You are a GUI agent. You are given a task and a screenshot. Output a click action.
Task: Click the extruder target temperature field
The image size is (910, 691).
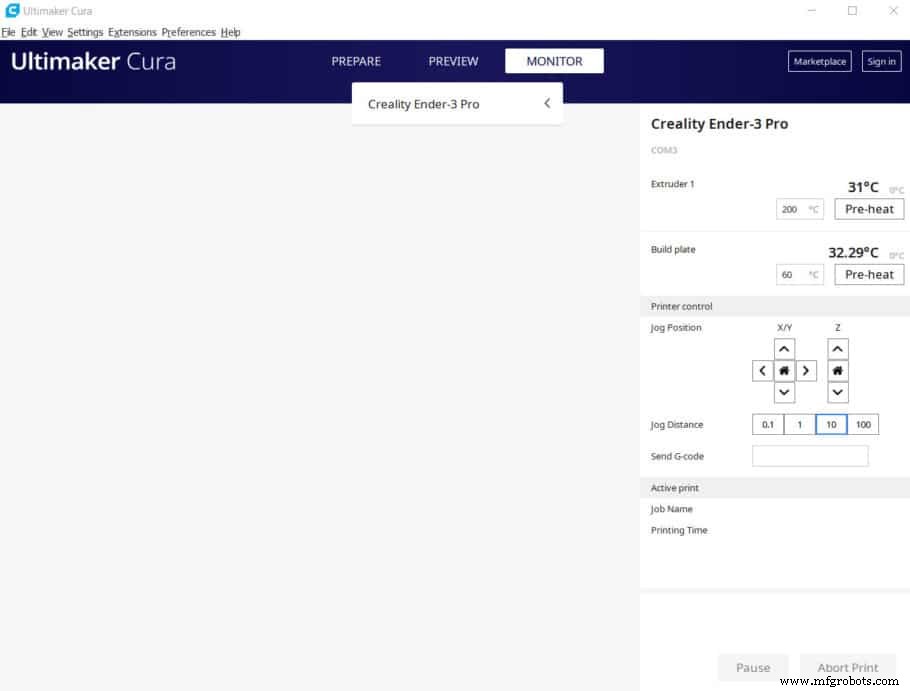(x=791, y=209)
